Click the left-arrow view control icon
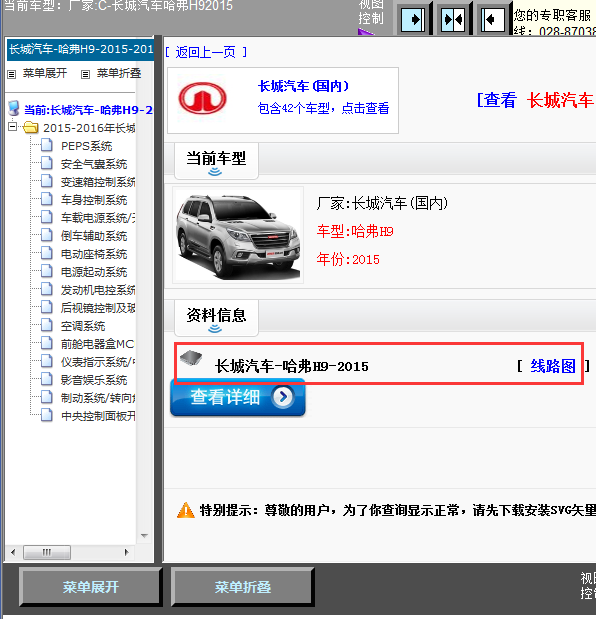Viewport: 596px width, 619px height. coord(493,19)
